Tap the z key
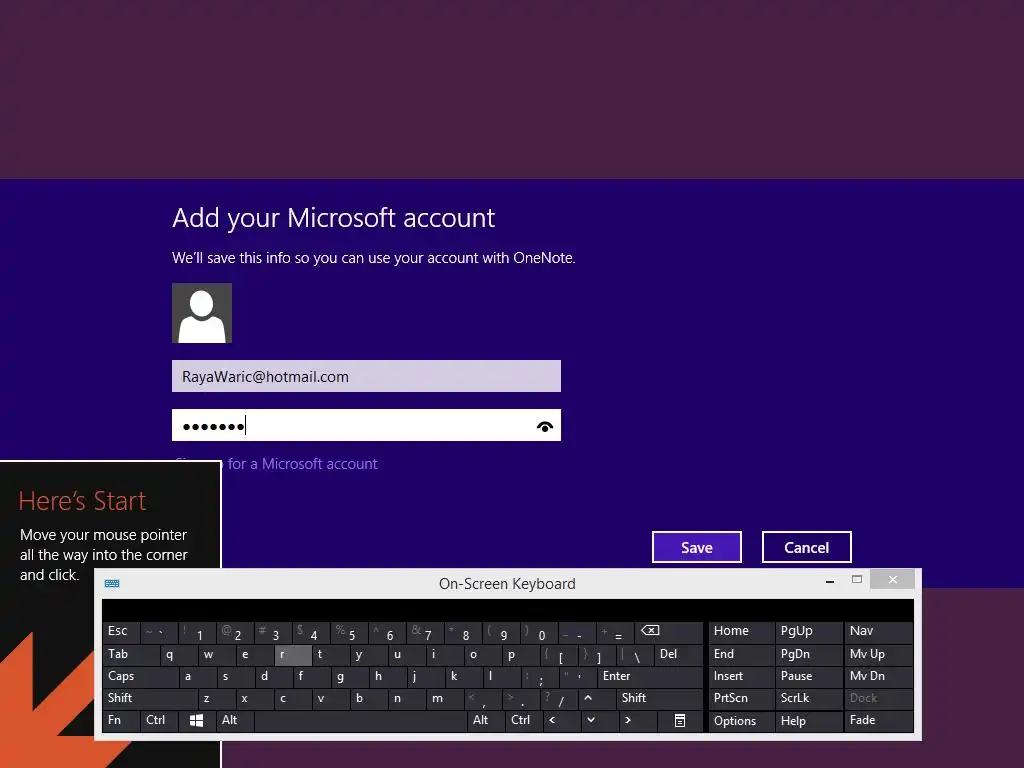This screenshot has height=768, width=1024. click(x=216, y=699)
